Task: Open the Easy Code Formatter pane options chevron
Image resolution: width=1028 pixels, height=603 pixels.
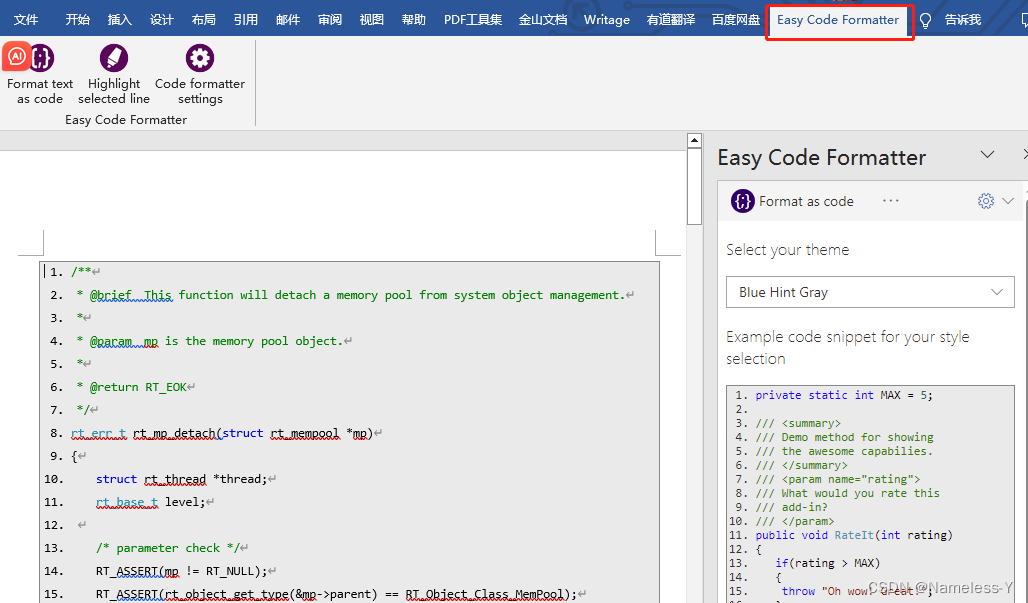Action: (x=987, y=155)
